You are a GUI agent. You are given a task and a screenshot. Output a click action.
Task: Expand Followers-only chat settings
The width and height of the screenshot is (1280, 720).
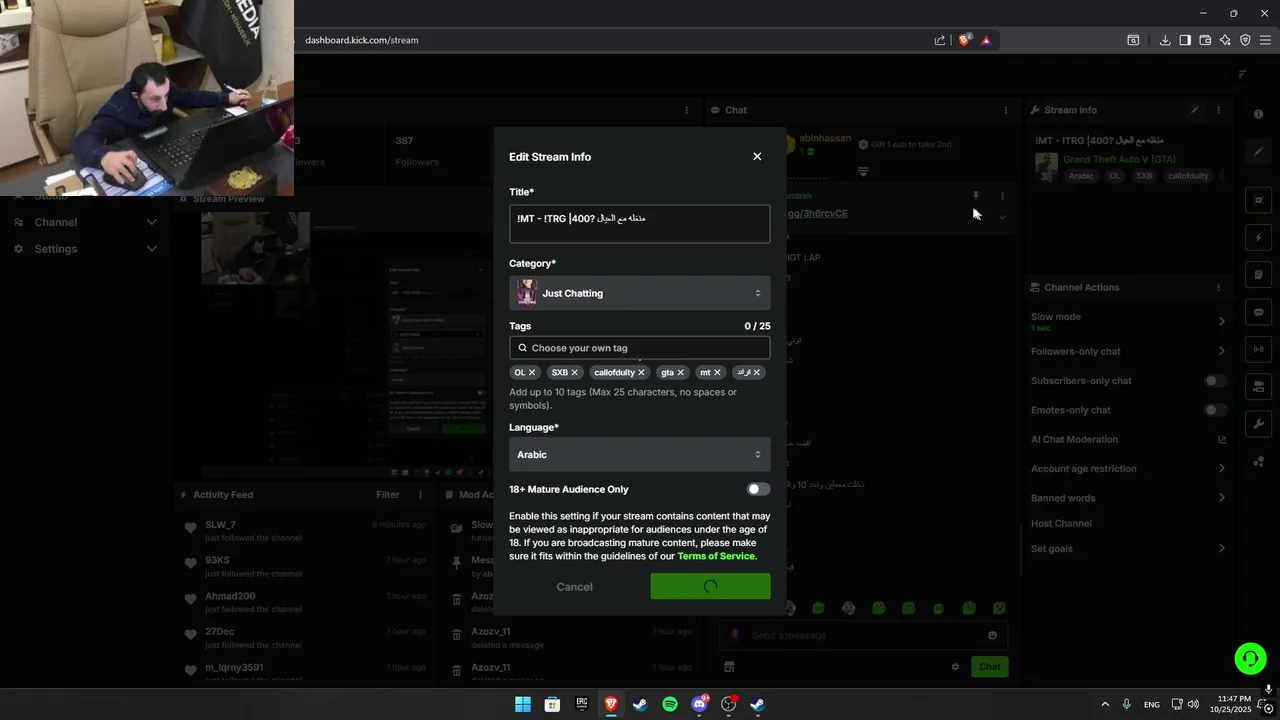pyautogui.click(x=1221, y=351)
